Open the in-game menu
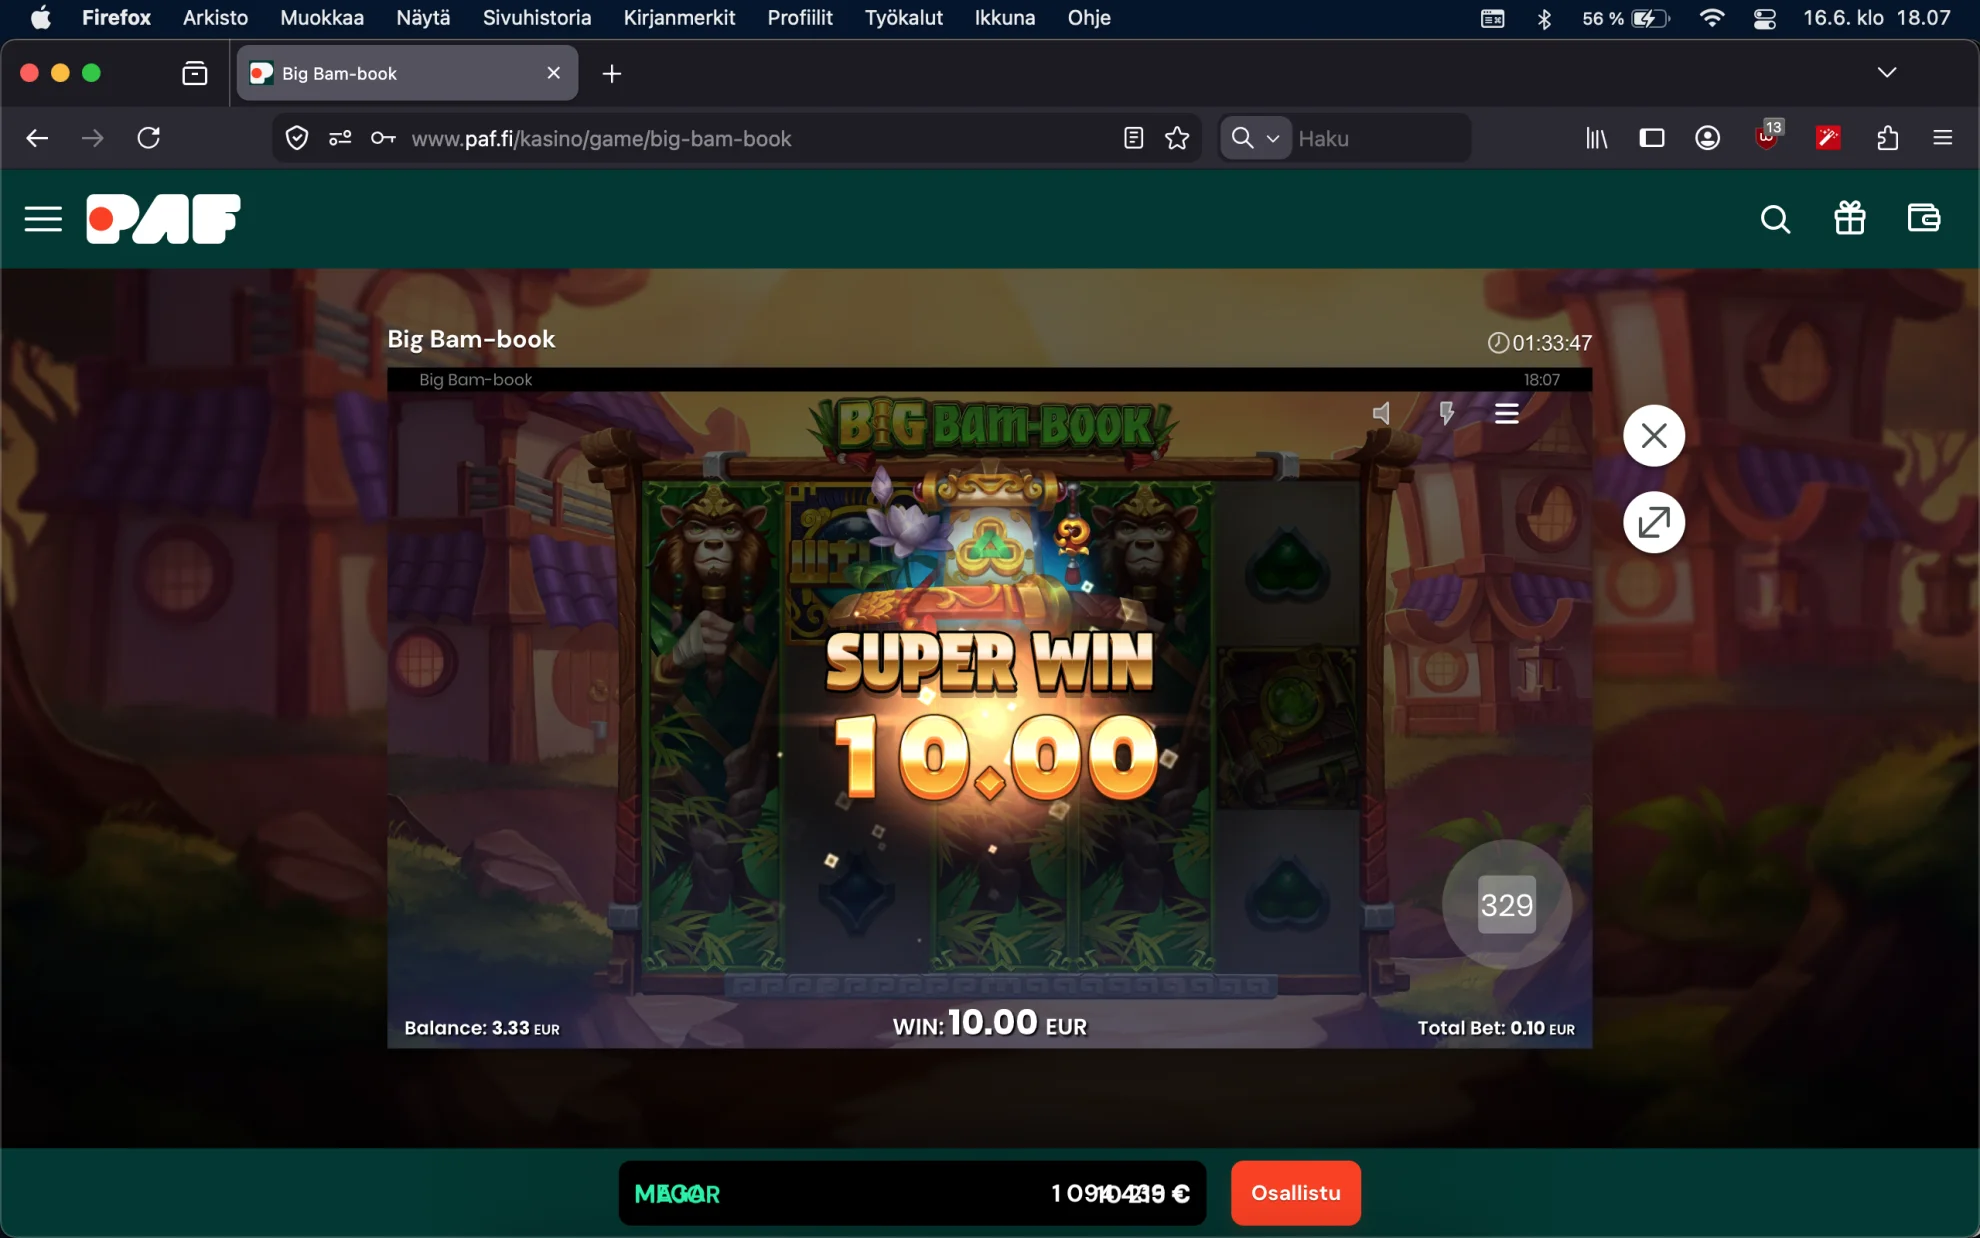Image resolution: width=1980 pixels, height=1238 pixels. [x=1506, y=413]
